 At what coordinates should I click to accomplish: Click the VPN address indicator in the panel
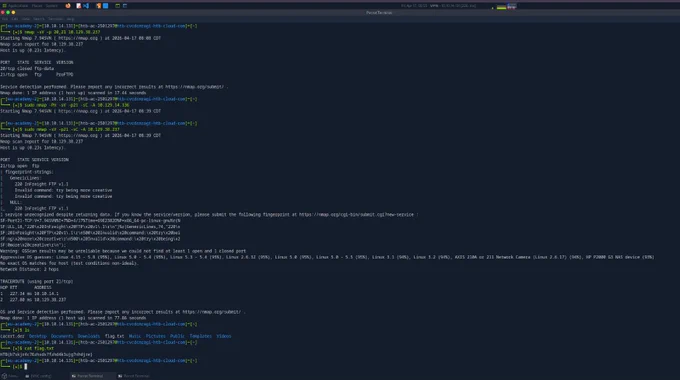click(x=453, y=6)
